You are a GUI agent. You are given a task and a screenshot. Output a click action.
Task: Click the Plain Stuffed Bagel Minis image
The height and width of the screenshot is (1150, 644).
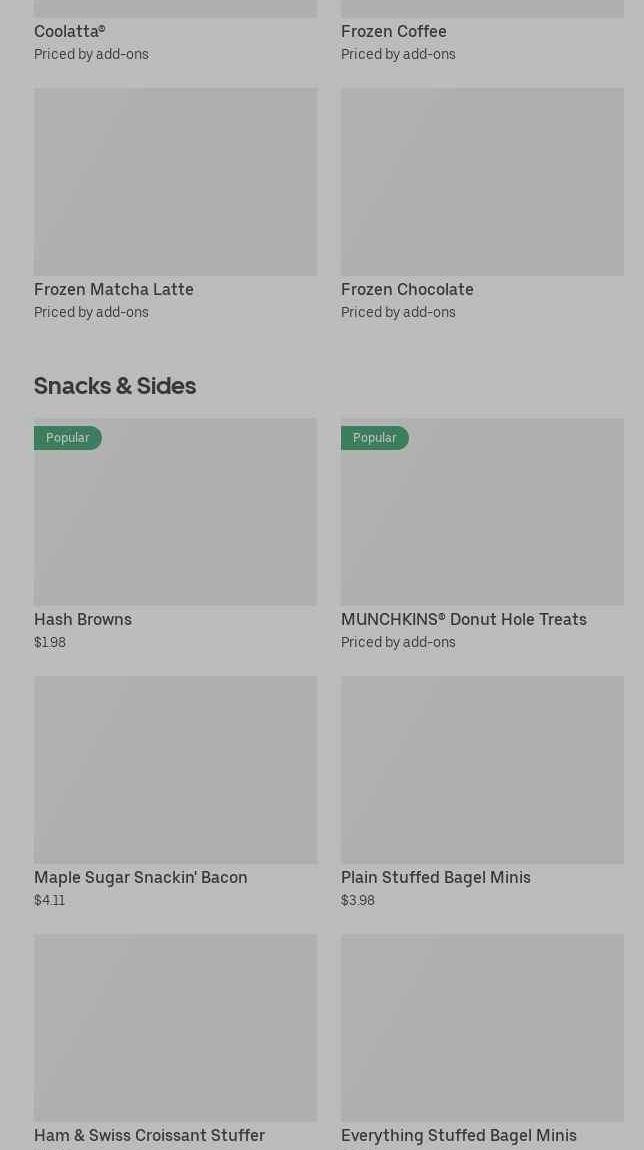pos(482,769)
